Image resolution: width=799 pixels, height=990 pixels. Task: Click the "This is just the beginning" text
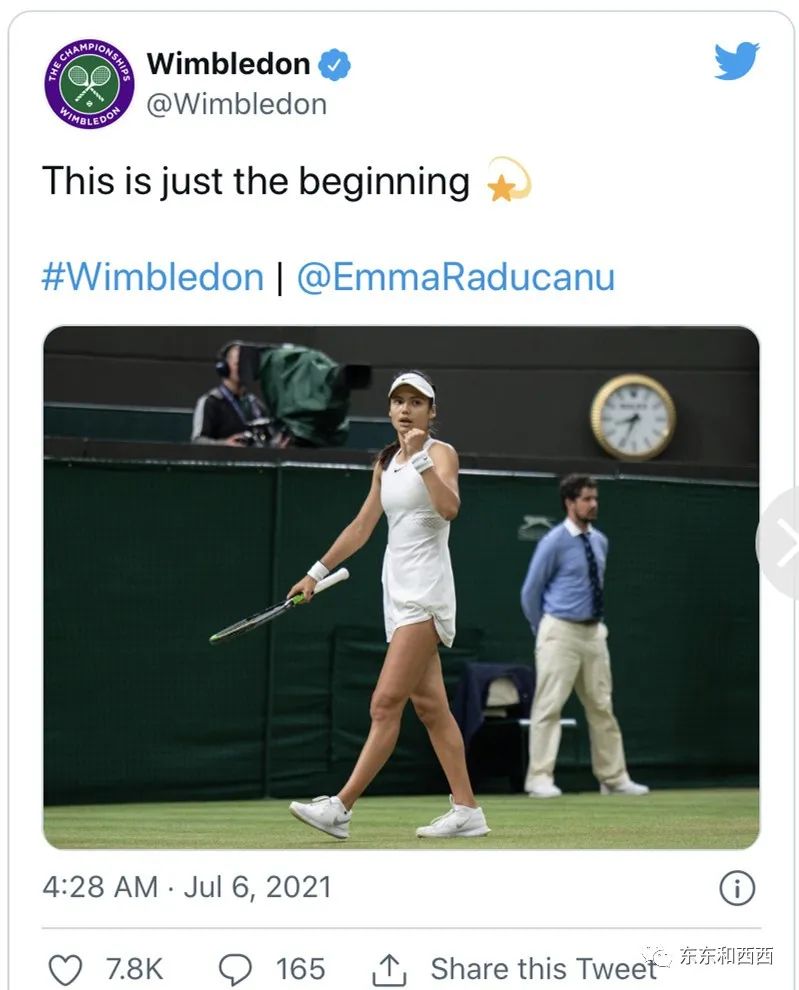(x=256, y=182)
